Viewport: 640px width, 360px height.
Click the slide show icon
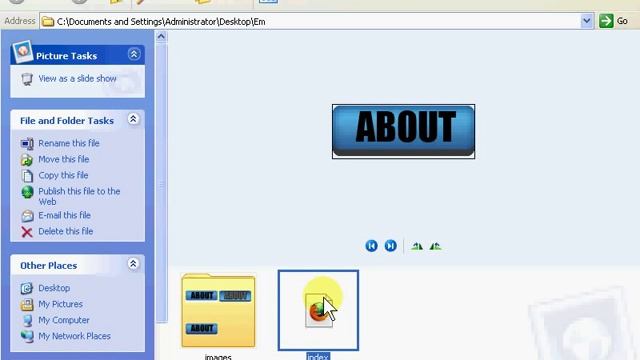[27, 79]
